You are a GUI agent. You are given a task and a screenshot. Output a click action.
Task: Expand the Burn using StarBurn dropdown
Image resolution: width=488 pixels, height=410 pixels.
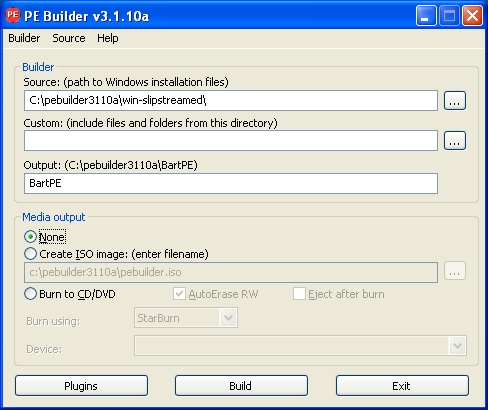pos(228,318)
